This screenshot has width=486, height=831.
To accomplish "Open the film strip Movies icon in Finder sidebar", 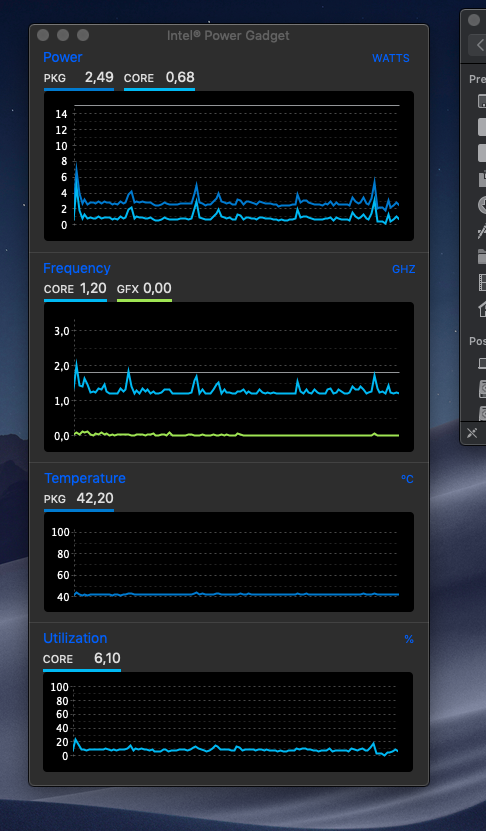I will 482,282.
